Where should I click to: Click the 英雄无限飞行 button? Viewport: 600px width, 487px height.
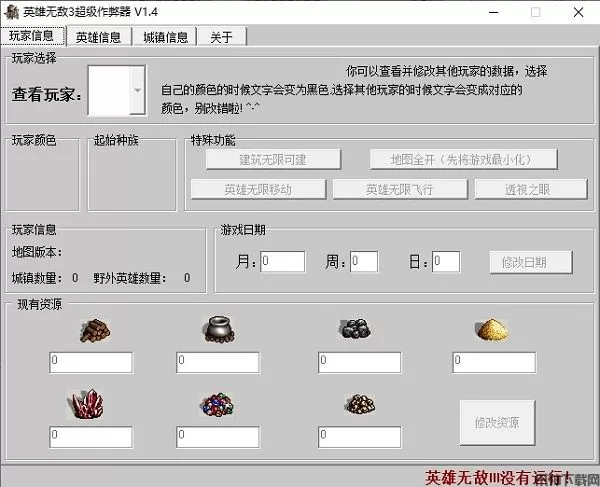[400, 189]
